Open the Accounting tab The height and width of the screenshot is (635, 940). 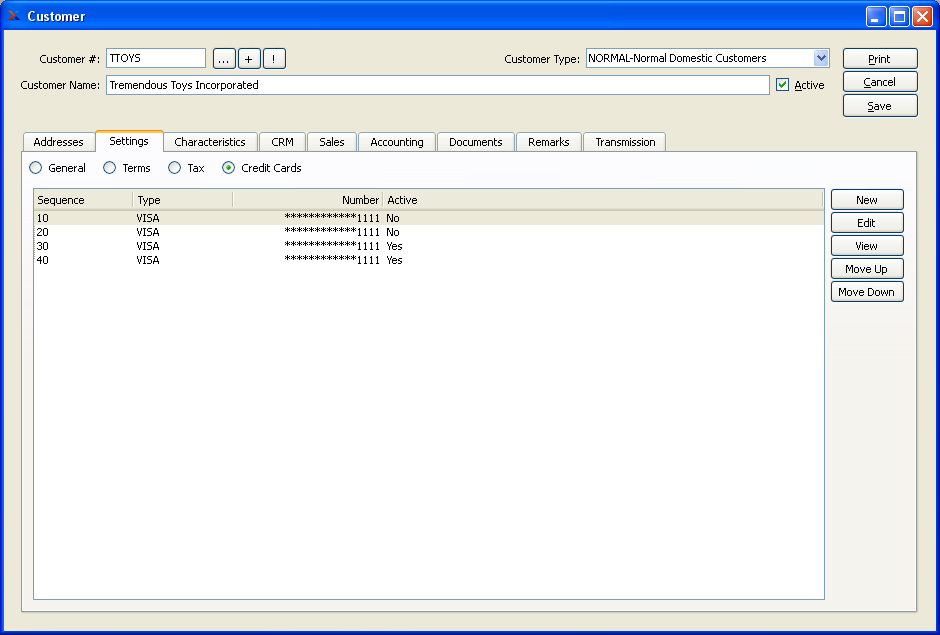pyautogui.click(x=397, y=142)
